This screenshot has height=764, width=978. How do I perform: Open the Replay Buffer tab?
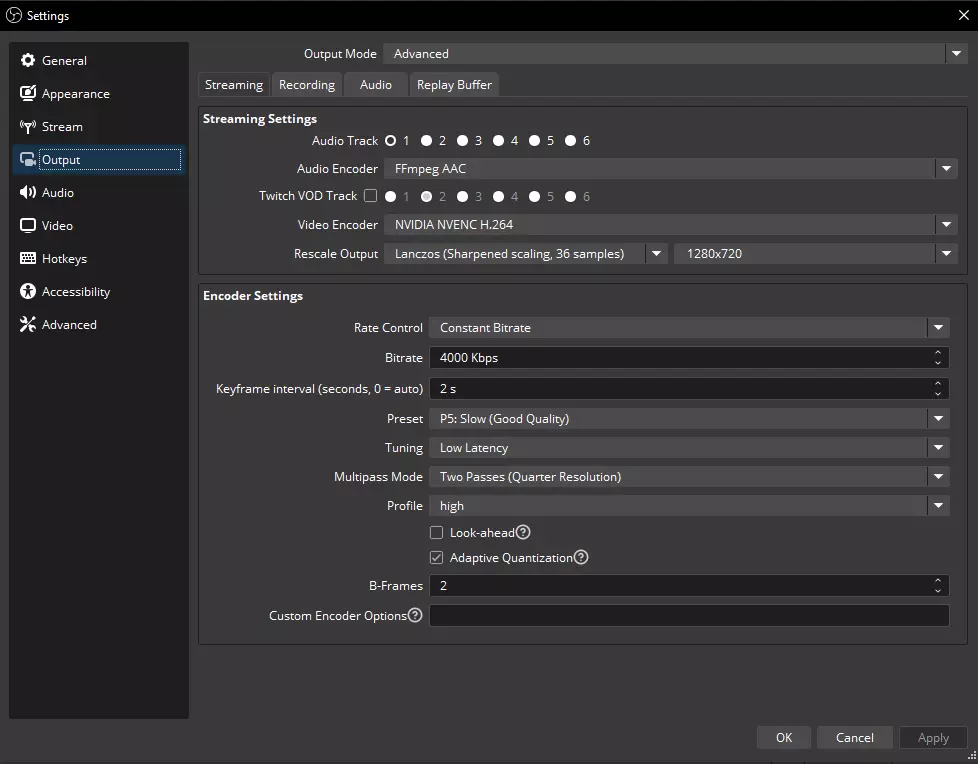click(x=454, y=85)
